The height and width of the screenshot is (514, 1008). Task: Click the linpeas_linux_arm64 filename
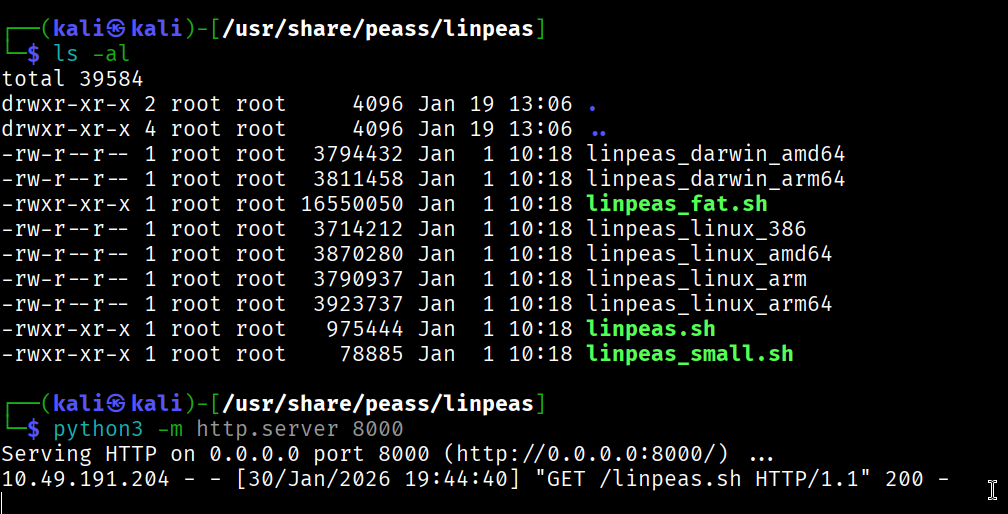coord(709,304)
